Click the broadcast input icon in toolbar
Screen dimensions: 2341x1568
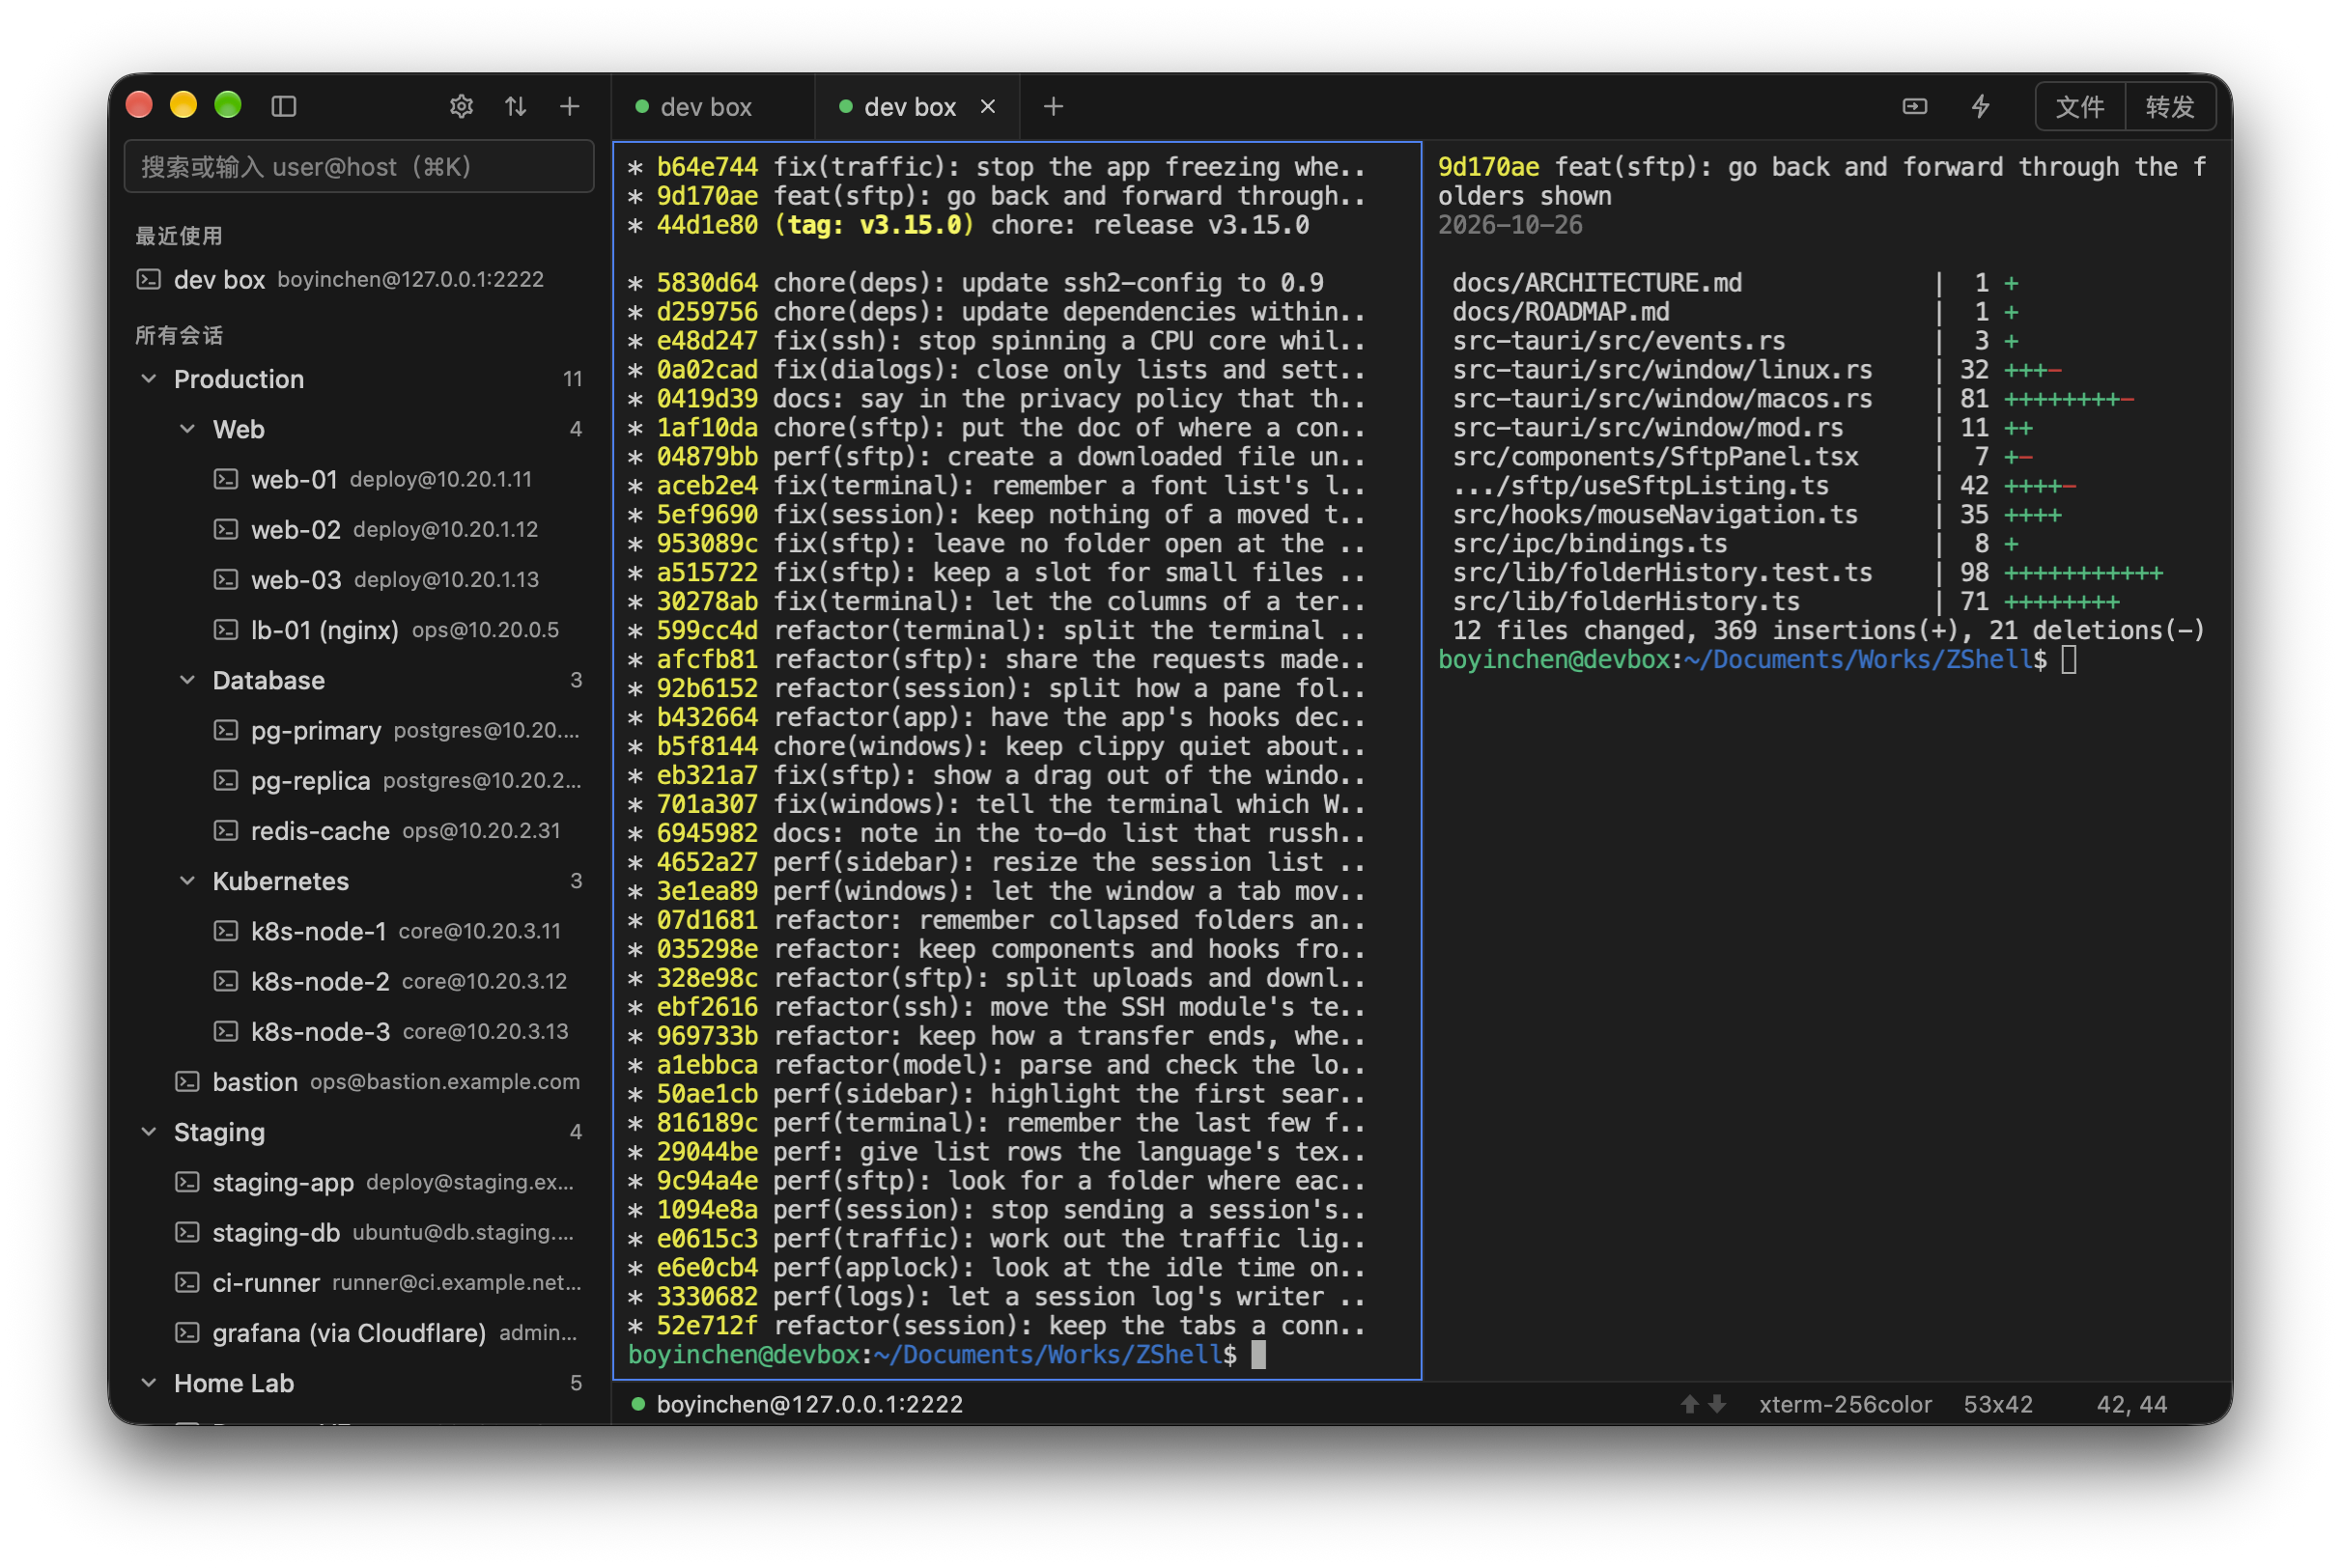[x=1914, y=106]
